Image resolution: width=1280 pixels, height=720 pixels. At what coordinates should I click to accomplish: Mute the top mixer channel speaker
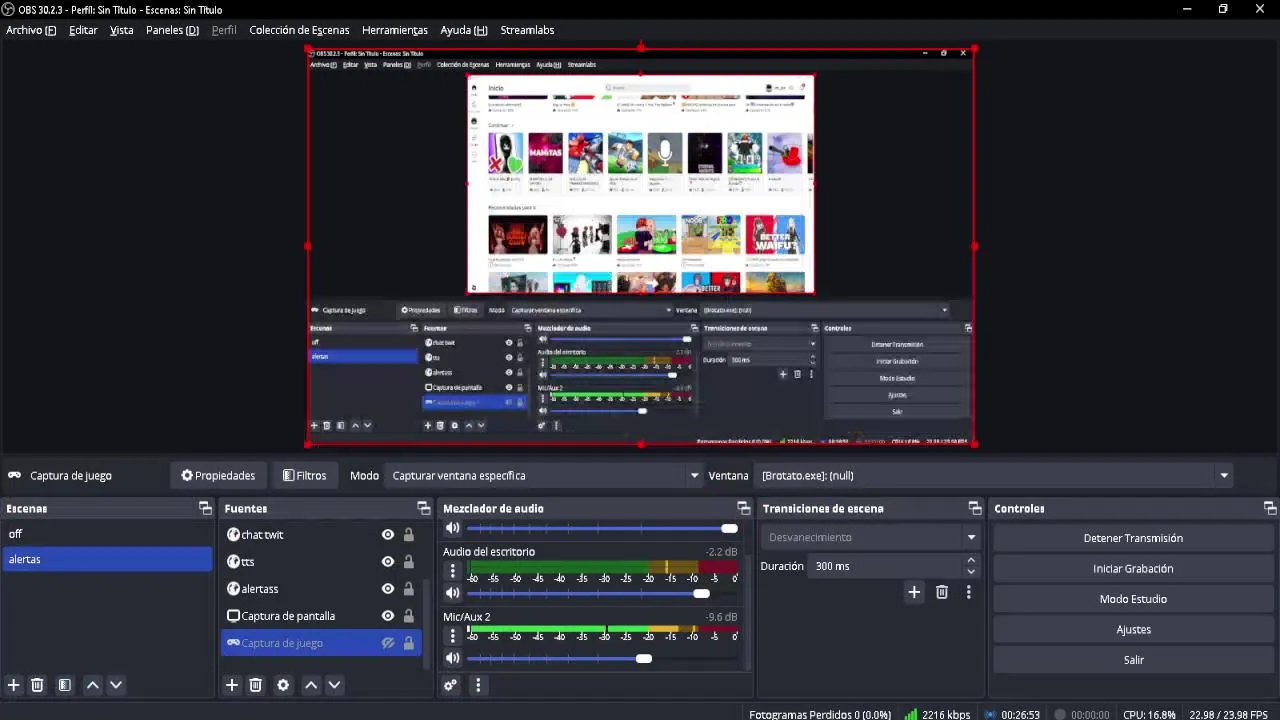coord(452,528)
